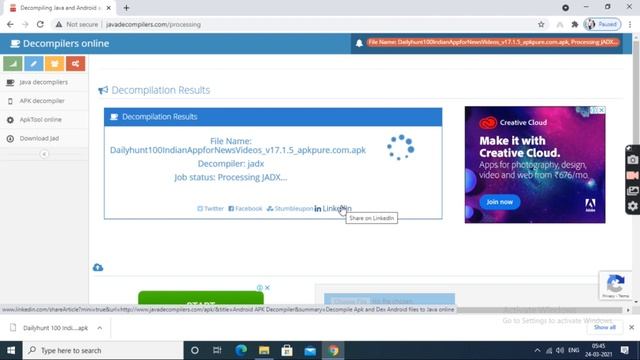
Task: Expand options for downloaded Dailyhunt apk
Action: [x=100, y=328]
